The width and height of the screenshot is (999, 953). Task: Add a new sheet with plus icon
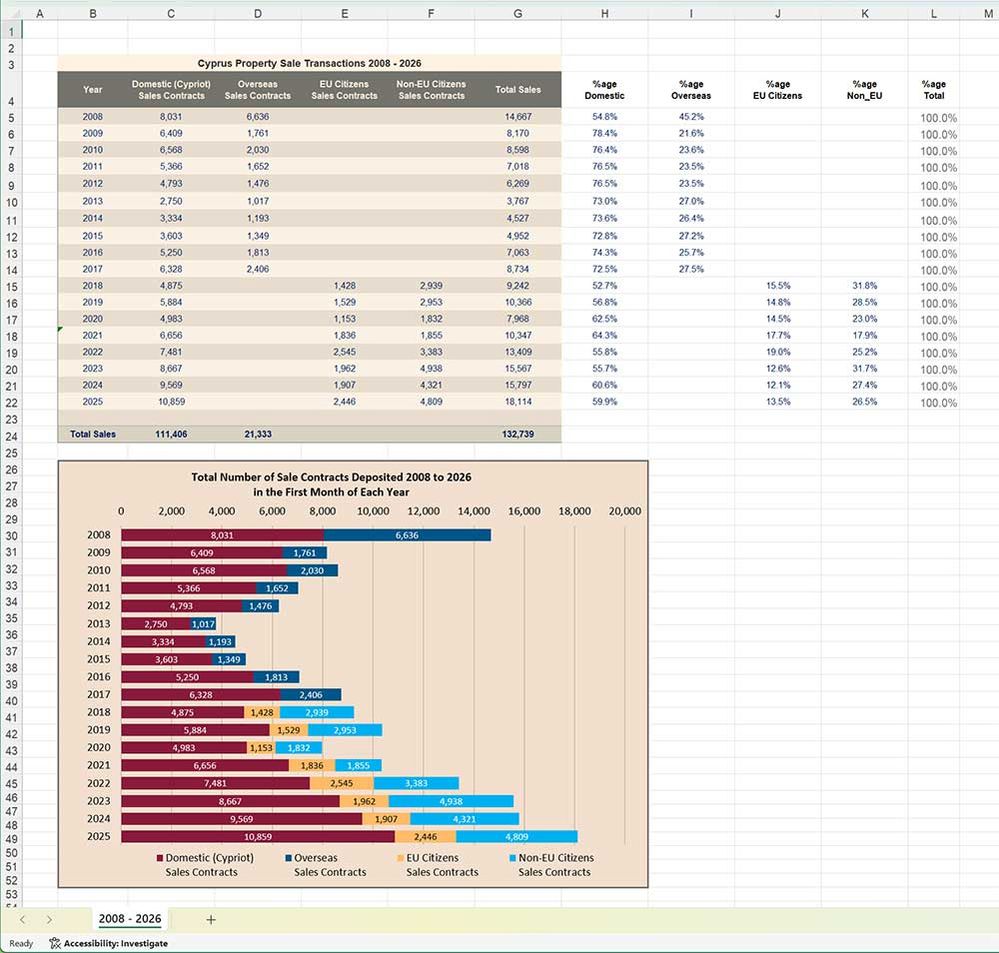pyautogui.click(x=210, y=920)
